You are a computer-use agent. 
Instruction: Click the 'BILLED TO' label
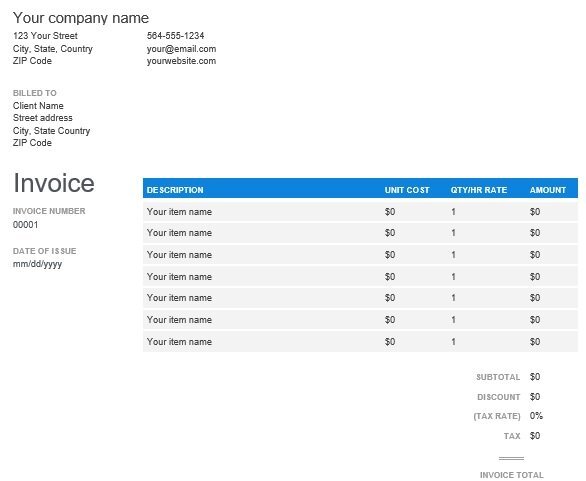(x=35, y=93)
